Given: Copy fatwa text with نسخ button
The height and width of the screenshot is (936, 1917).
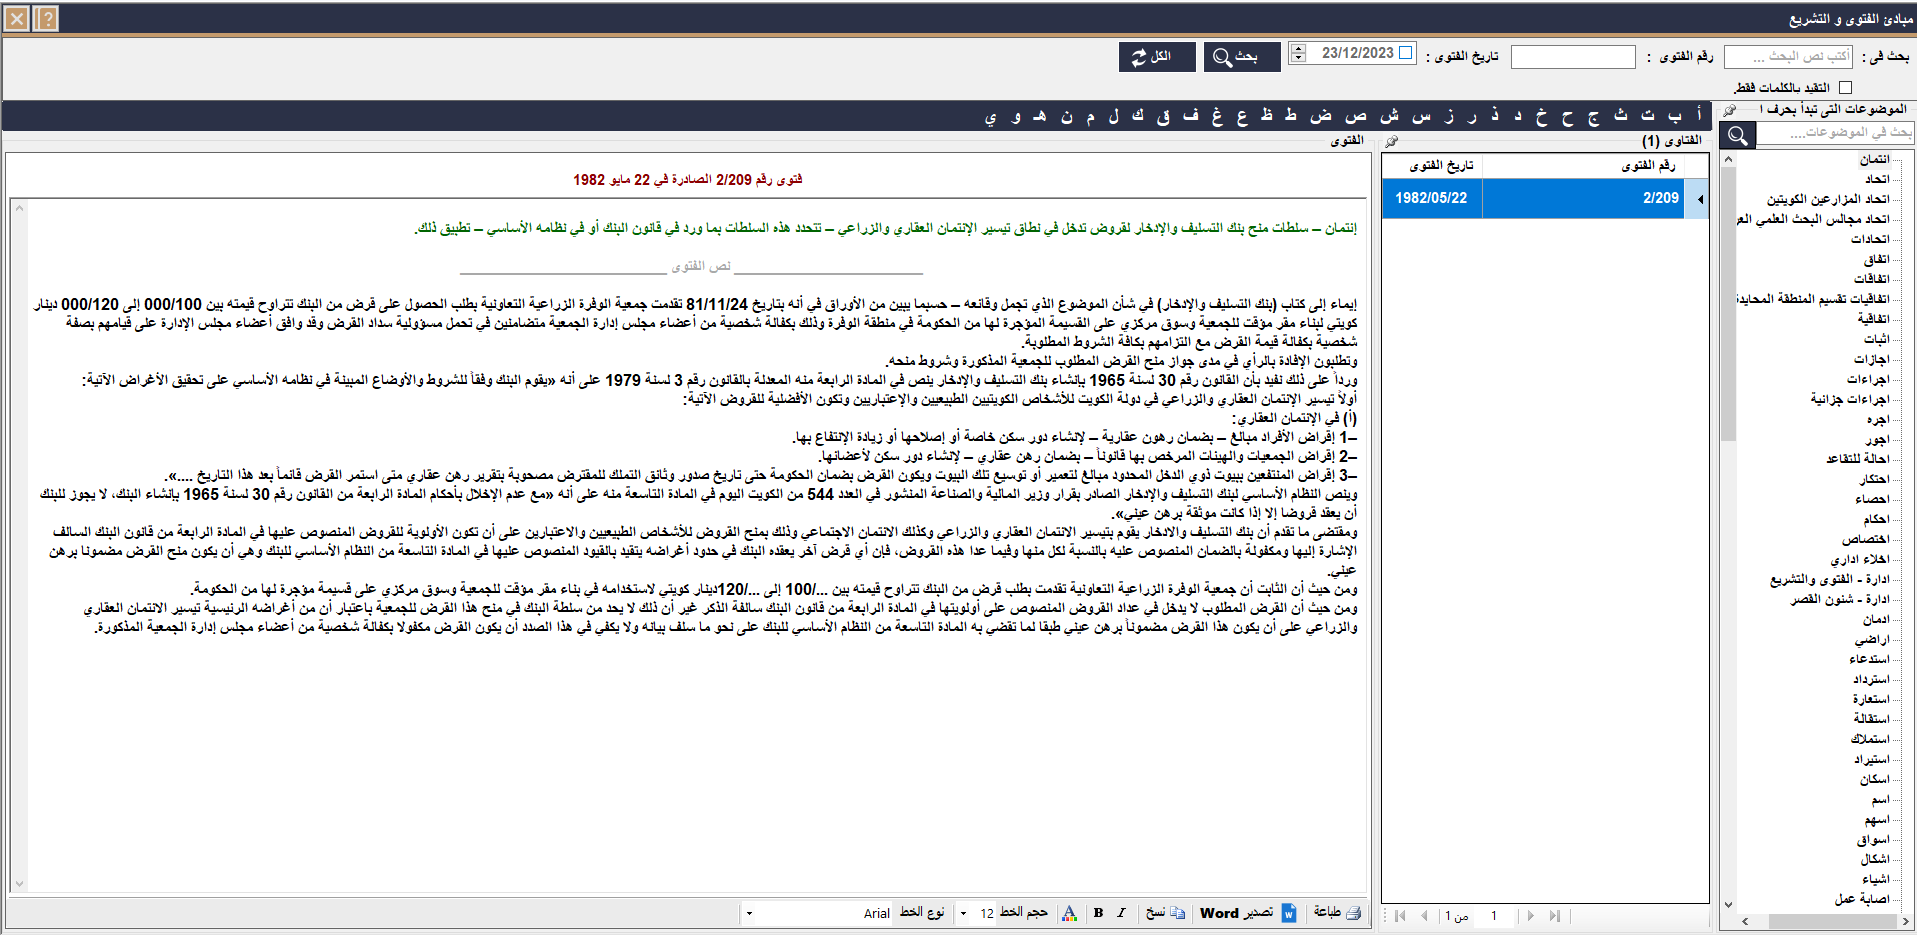Looking at the screenshot, I should tap(1164, 913).
